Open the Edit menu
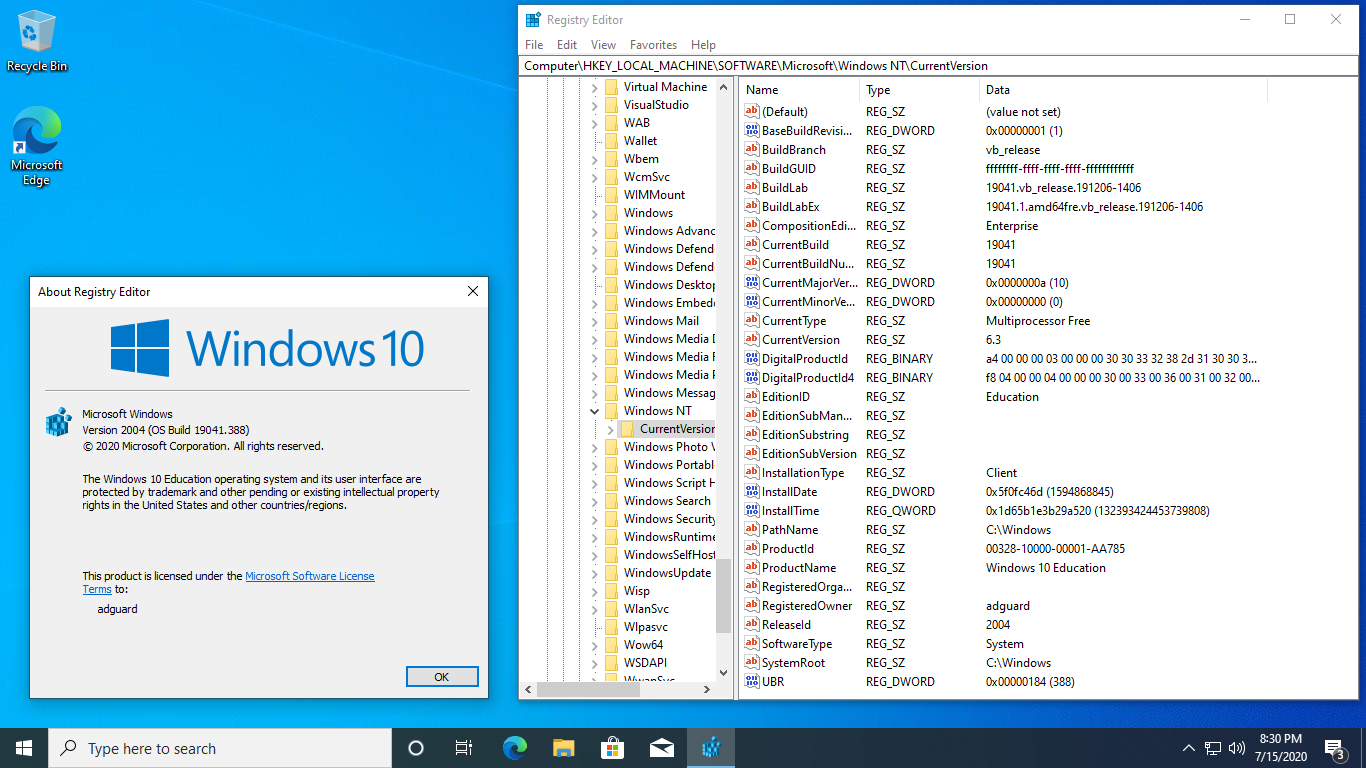Image resolution: width=1366 pixels, height=768 pixels. [567, 45]
